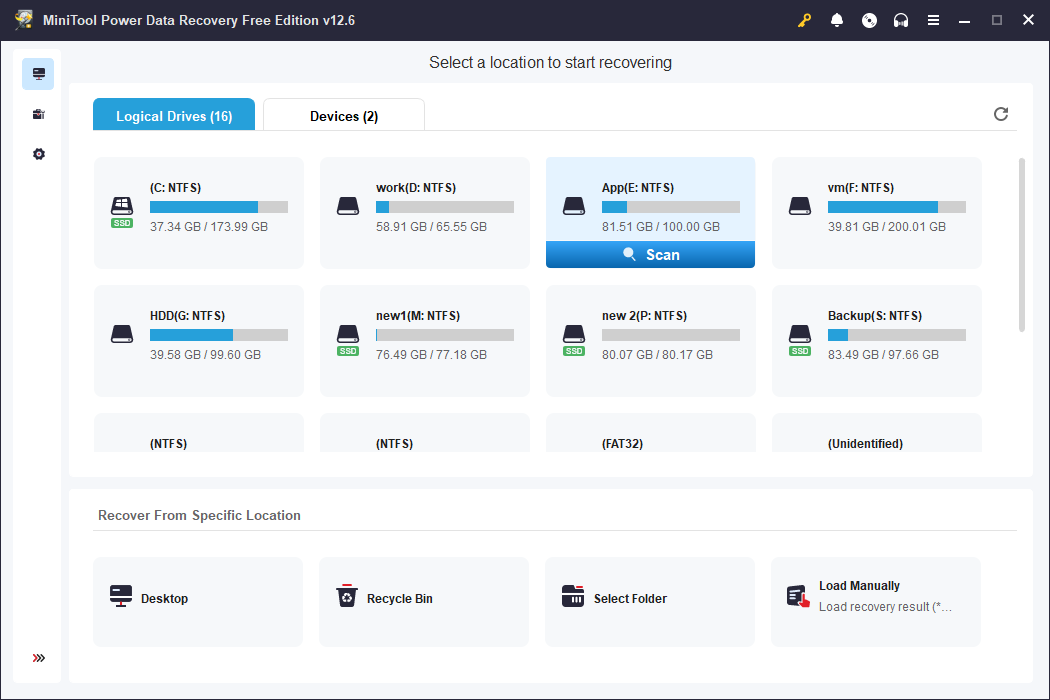Open the hamburger menu in the title bar
Screen dimensions: 1050x700
[933, 19]
